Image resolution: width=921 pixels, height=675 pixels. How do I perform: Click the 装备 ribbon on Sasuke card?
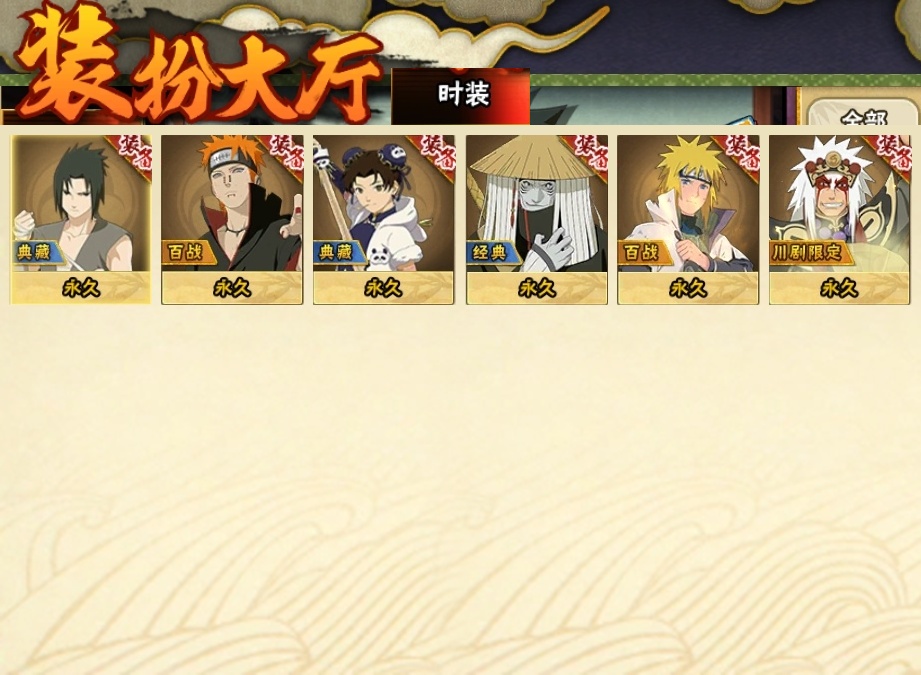tap(133, 152)
